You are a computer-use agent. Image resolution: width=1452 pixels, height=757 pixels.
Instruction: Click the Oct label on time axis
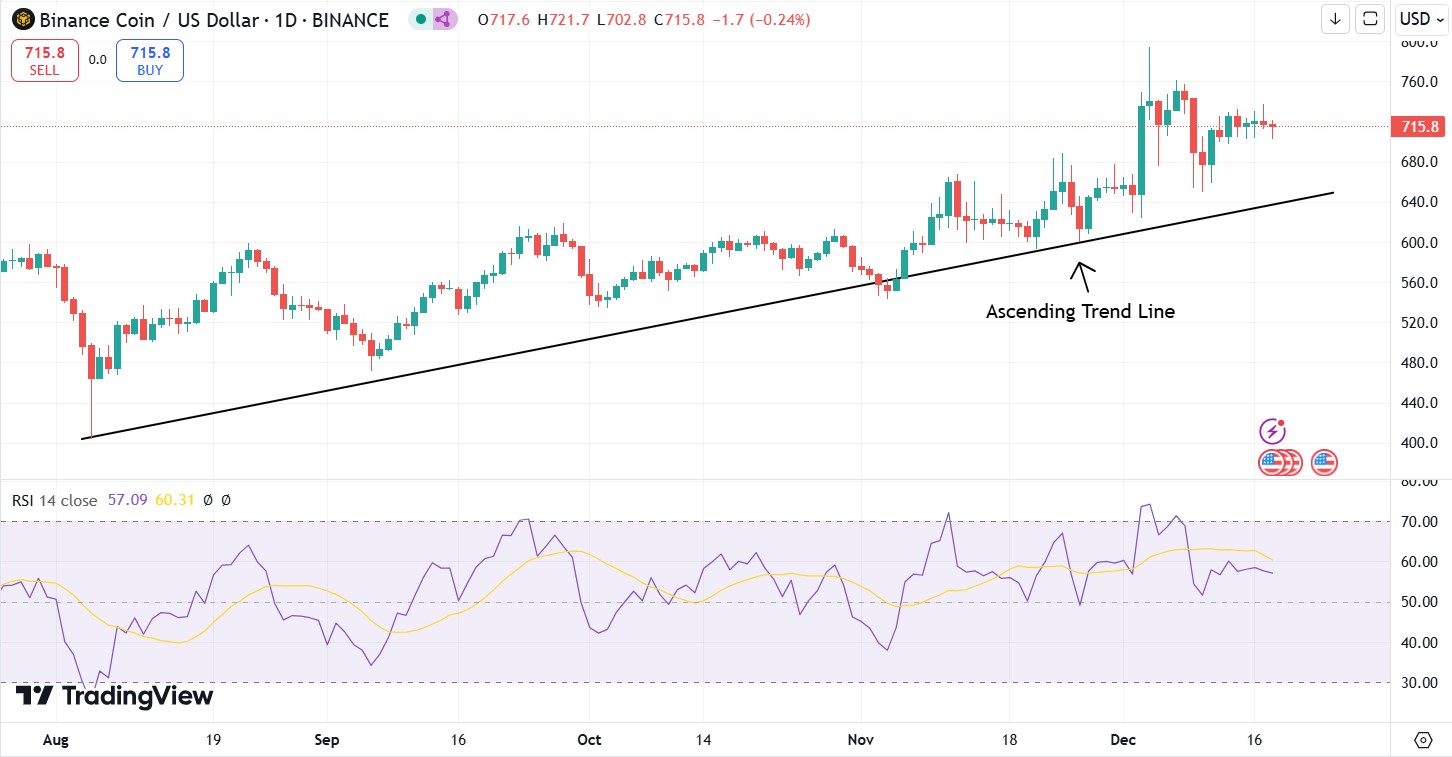pyautogui.click(x=589, y=740)
